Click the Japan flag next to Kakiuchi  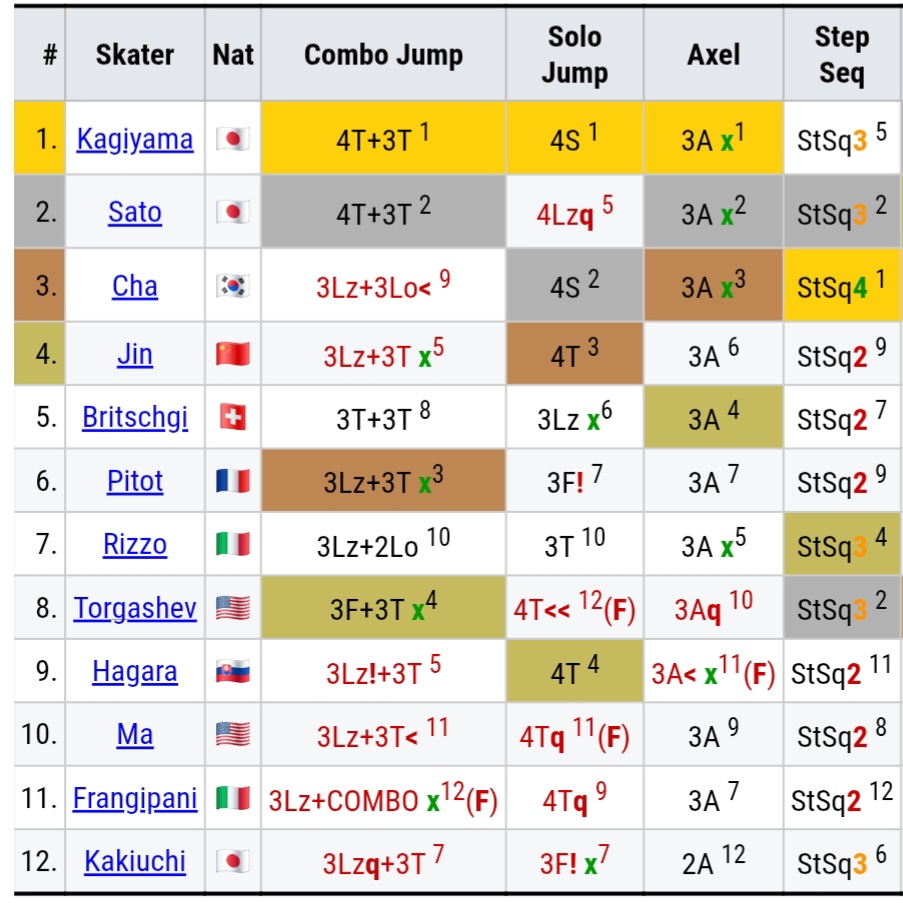pyautogui.click(x=233, y=861)
